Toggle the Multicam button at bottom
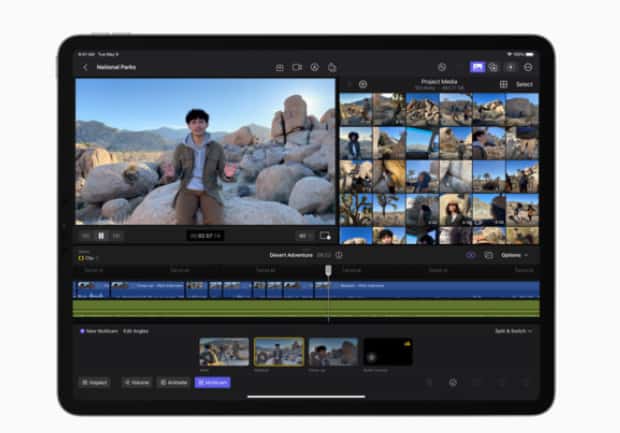This screenshot has width=620, height=433. coord(212,382)
